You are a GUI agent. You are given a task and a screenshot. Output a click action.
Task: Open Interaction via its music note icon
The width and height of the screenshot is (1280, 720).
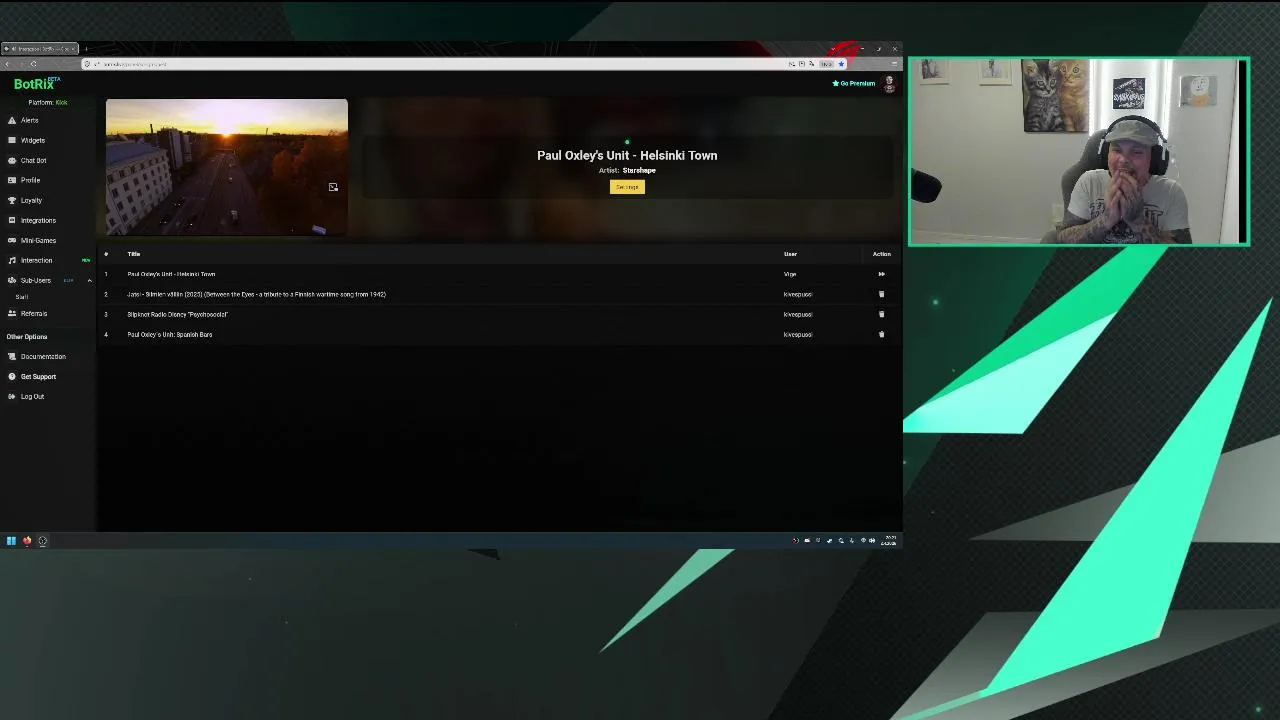click(12, 260)
